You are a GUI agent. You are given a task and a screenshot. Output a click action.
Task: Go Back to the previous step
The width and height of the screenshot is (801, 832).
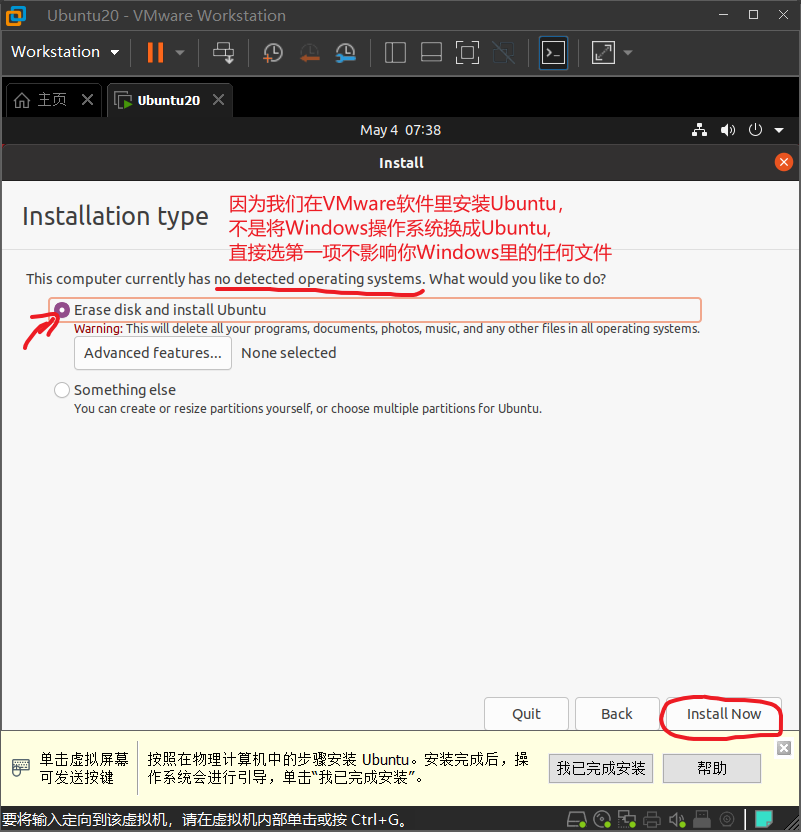617,714
